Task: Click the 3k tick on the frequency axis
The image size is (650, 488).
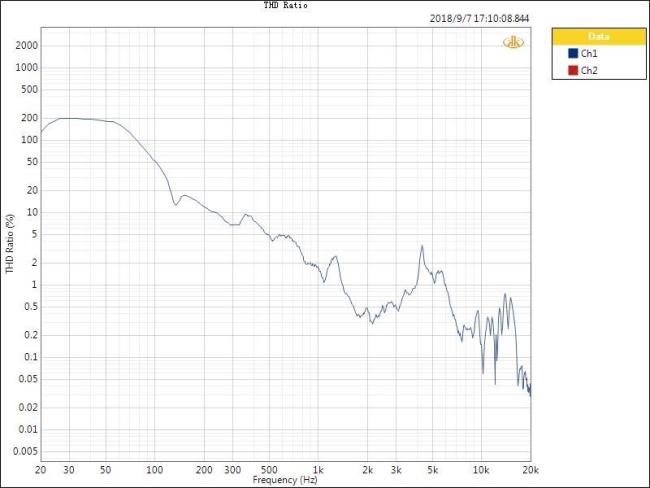Action: (396, 470)
